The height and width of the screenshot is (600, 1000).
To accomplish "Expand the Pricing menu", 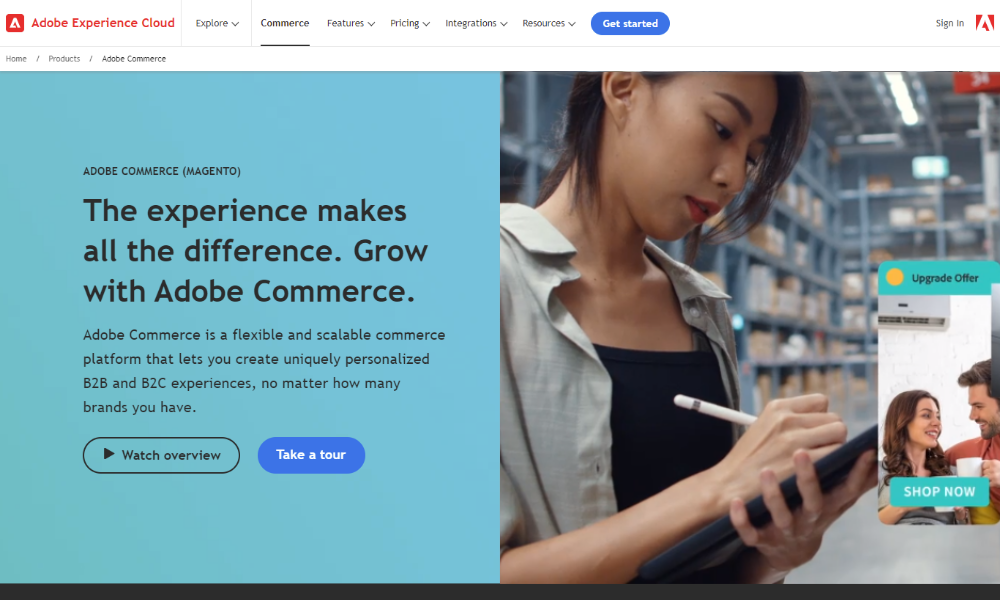I will [x=410, y=24].
